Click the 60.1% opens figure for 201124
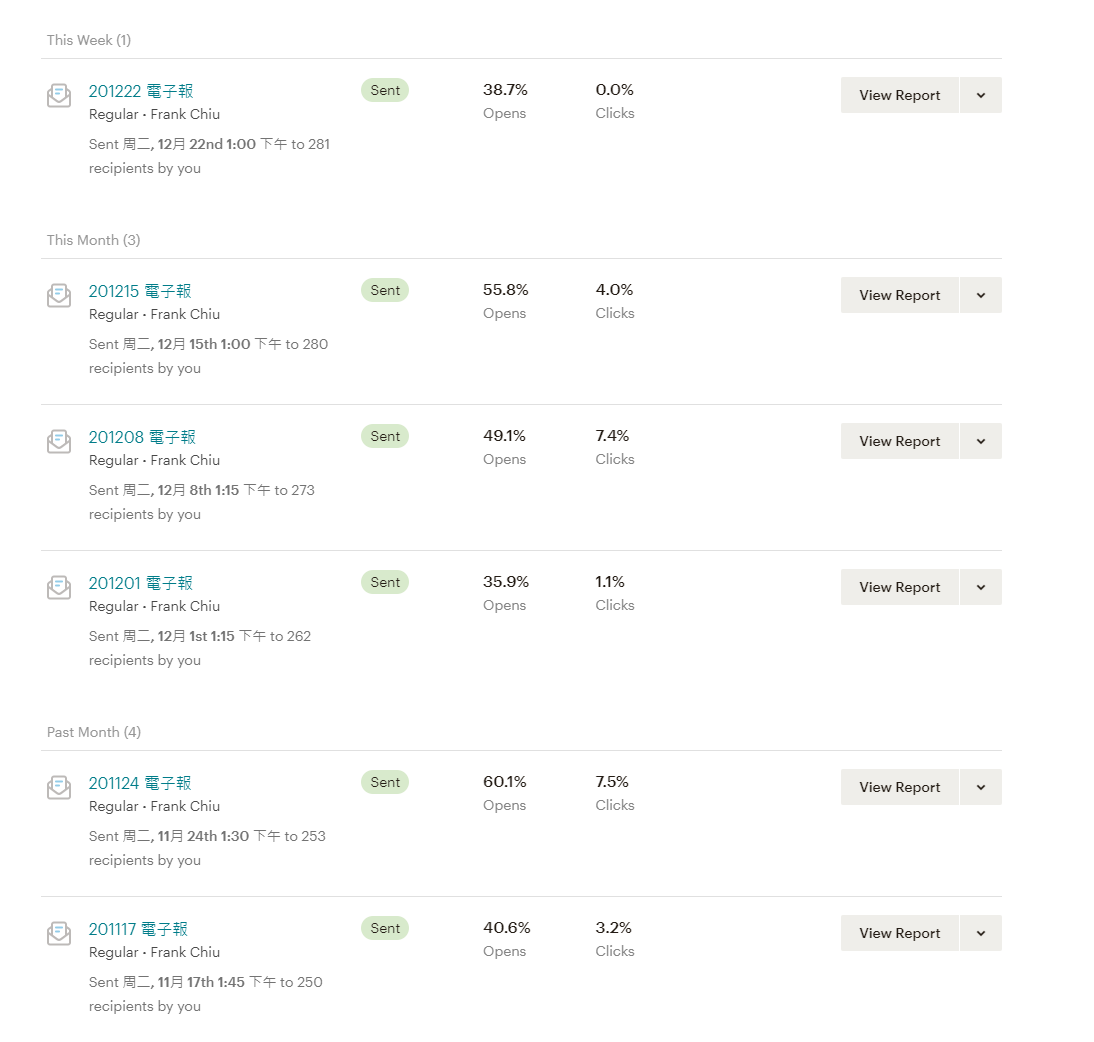Screen dimensions: 1094x1042 pyautogui.click(x=505, y=782)
